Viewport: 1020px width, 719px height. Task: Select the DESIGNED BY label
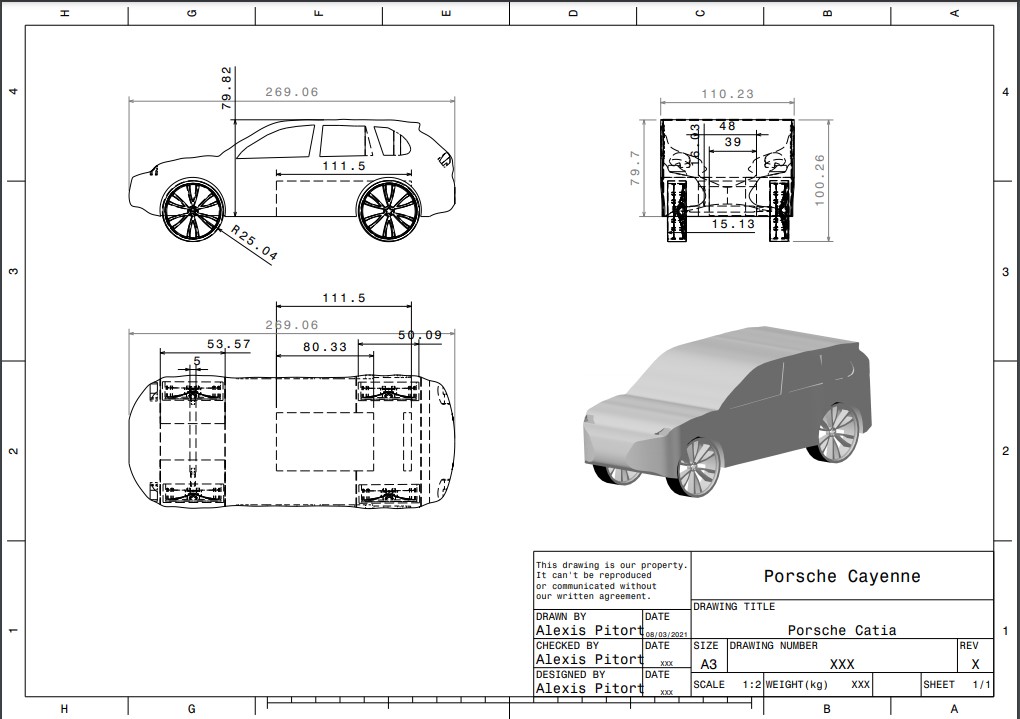point(570,675)
